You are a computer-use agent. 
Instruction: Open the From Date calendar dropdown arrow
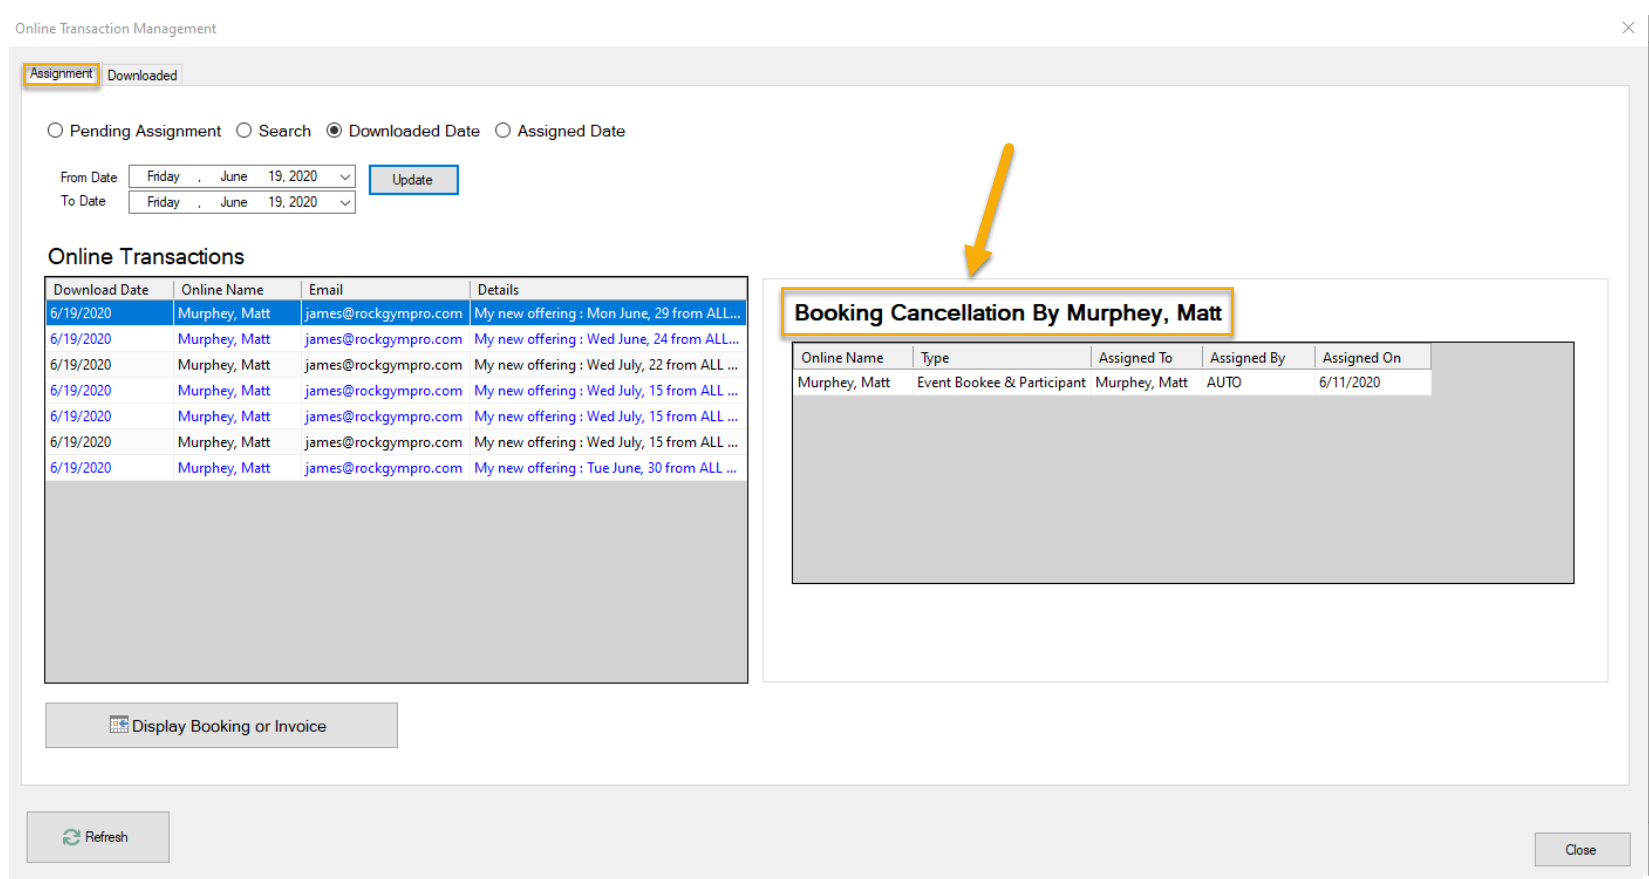[x=345, y=177]
